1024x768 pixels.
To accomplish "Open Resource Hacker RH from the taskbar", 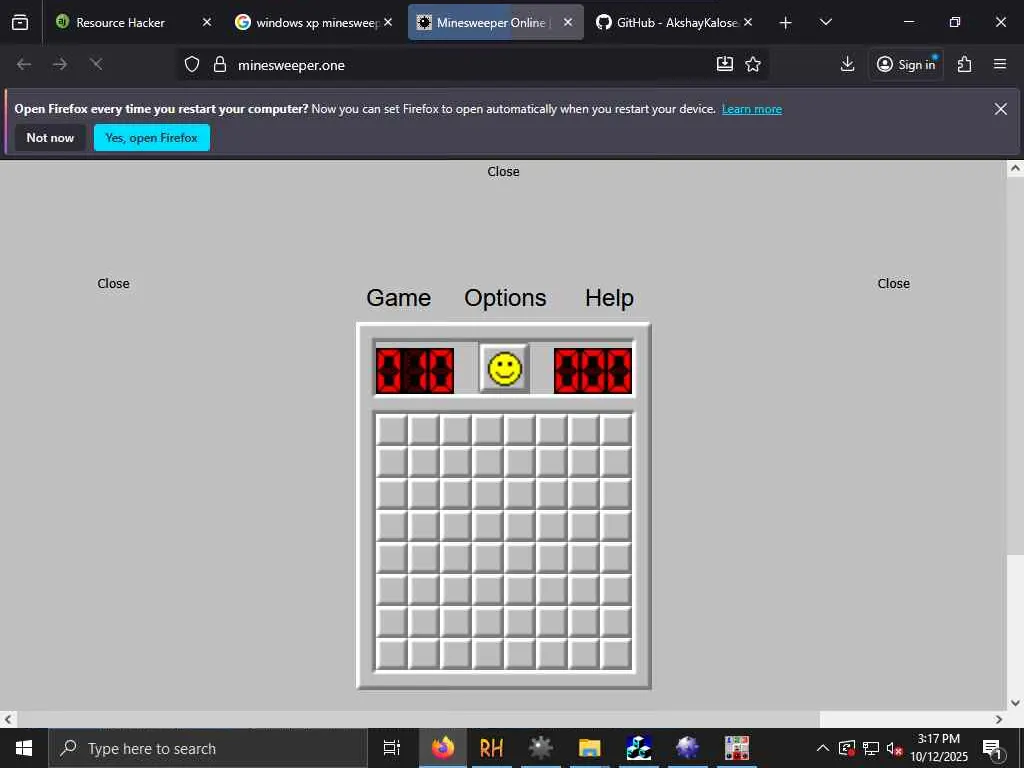I will (491, 748).
